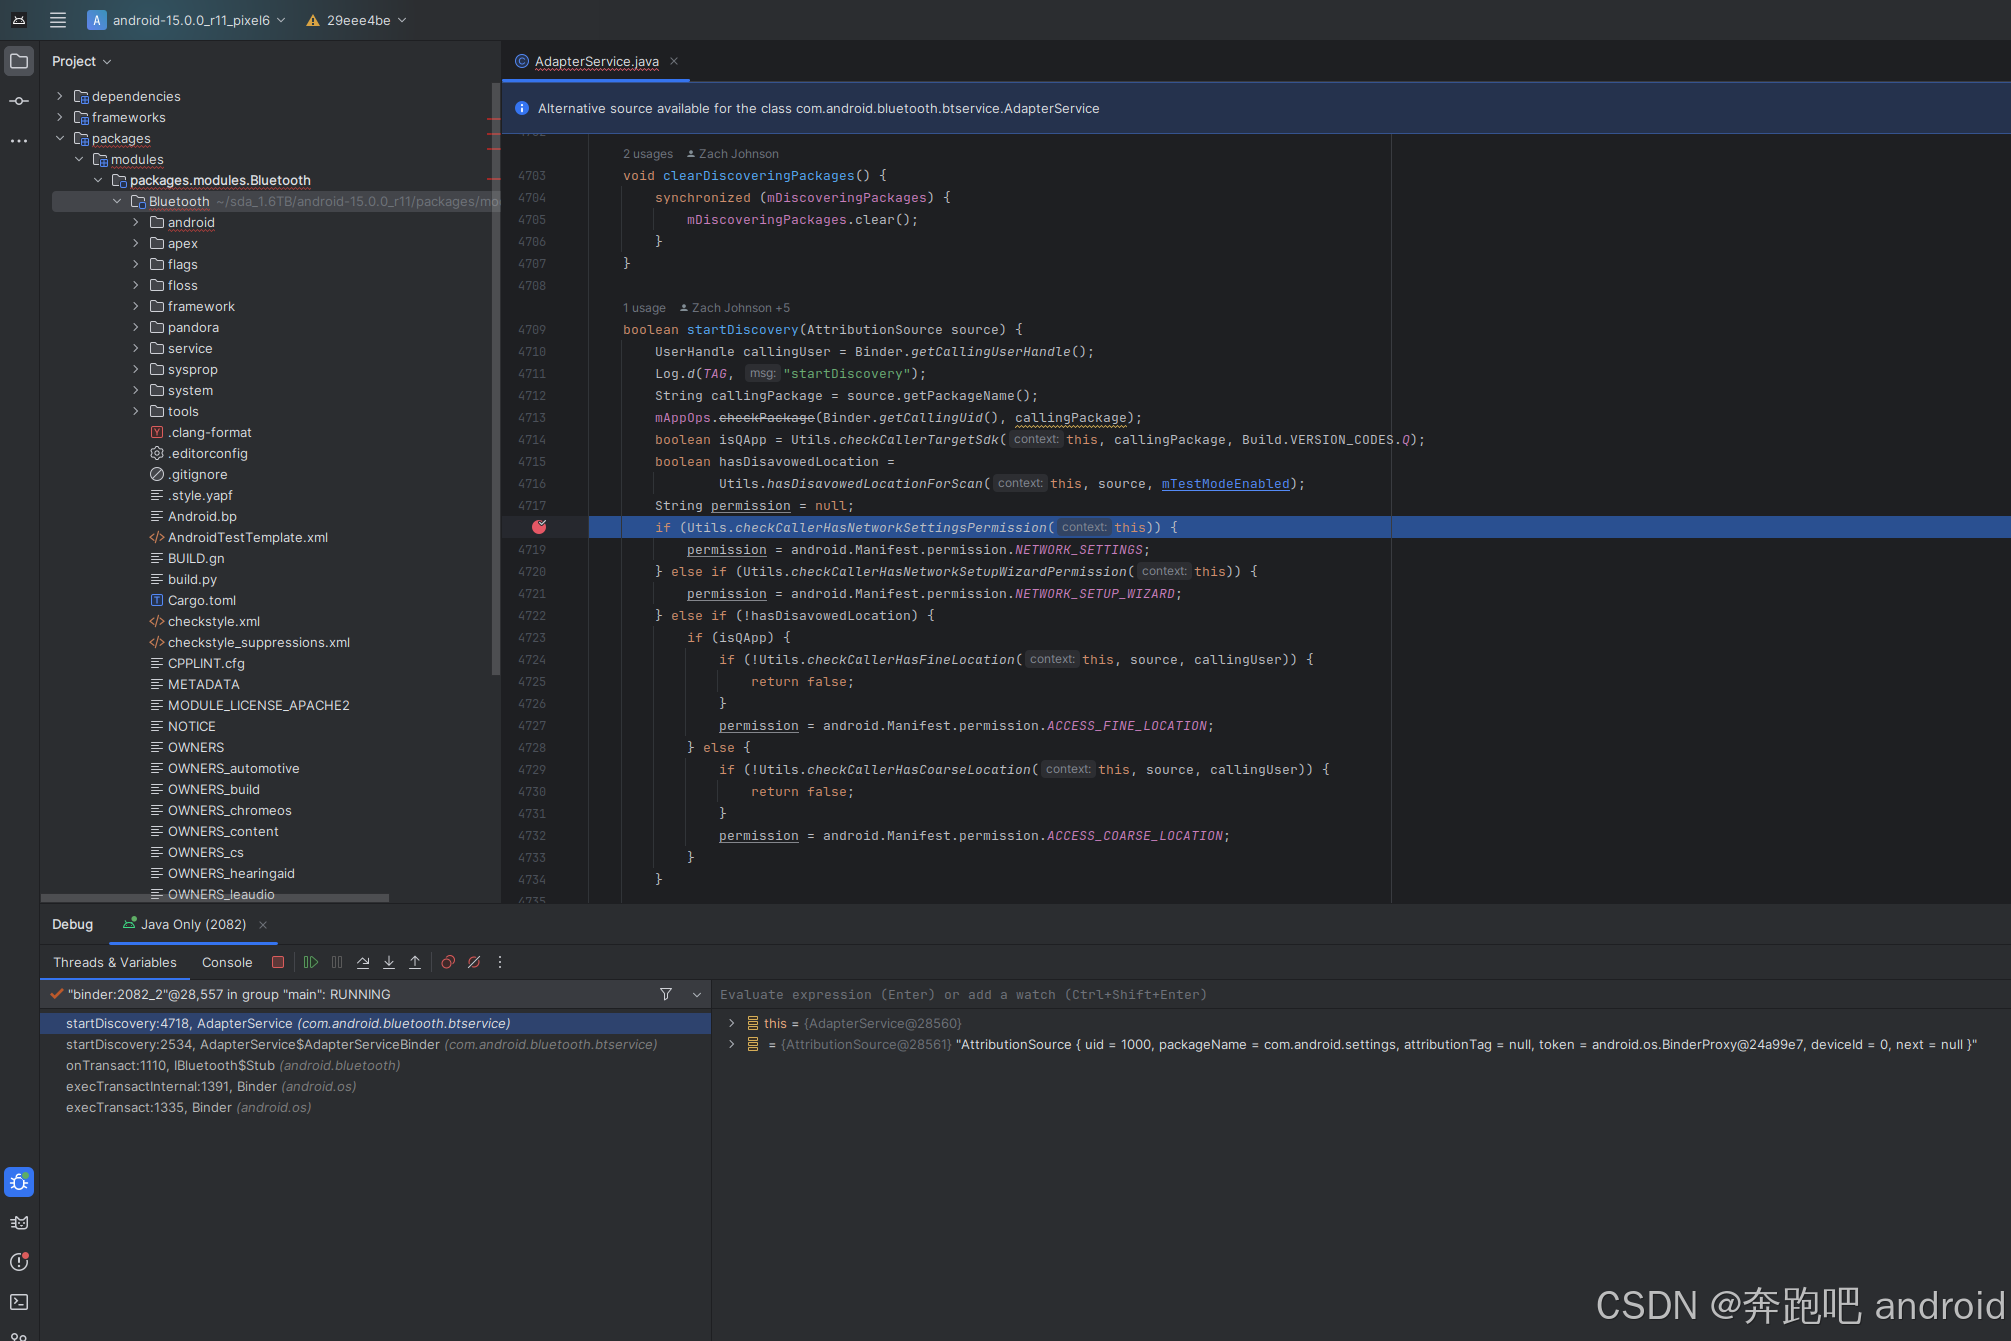The width and height of the screenshot is (2011, 1341).
Task: Open the android-15.0.0_r11_pixel6 run configuration dropdown
Action: [x=281, y=19]
